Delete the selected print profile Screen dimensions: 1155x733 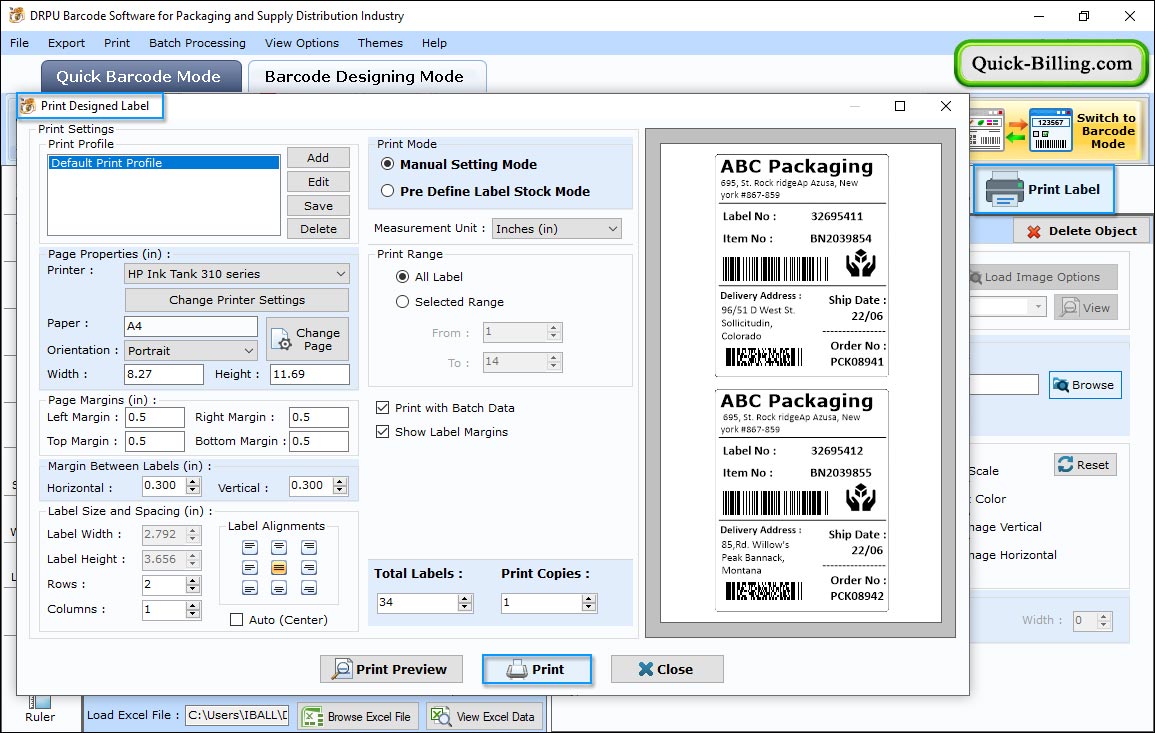pos(318,229)
